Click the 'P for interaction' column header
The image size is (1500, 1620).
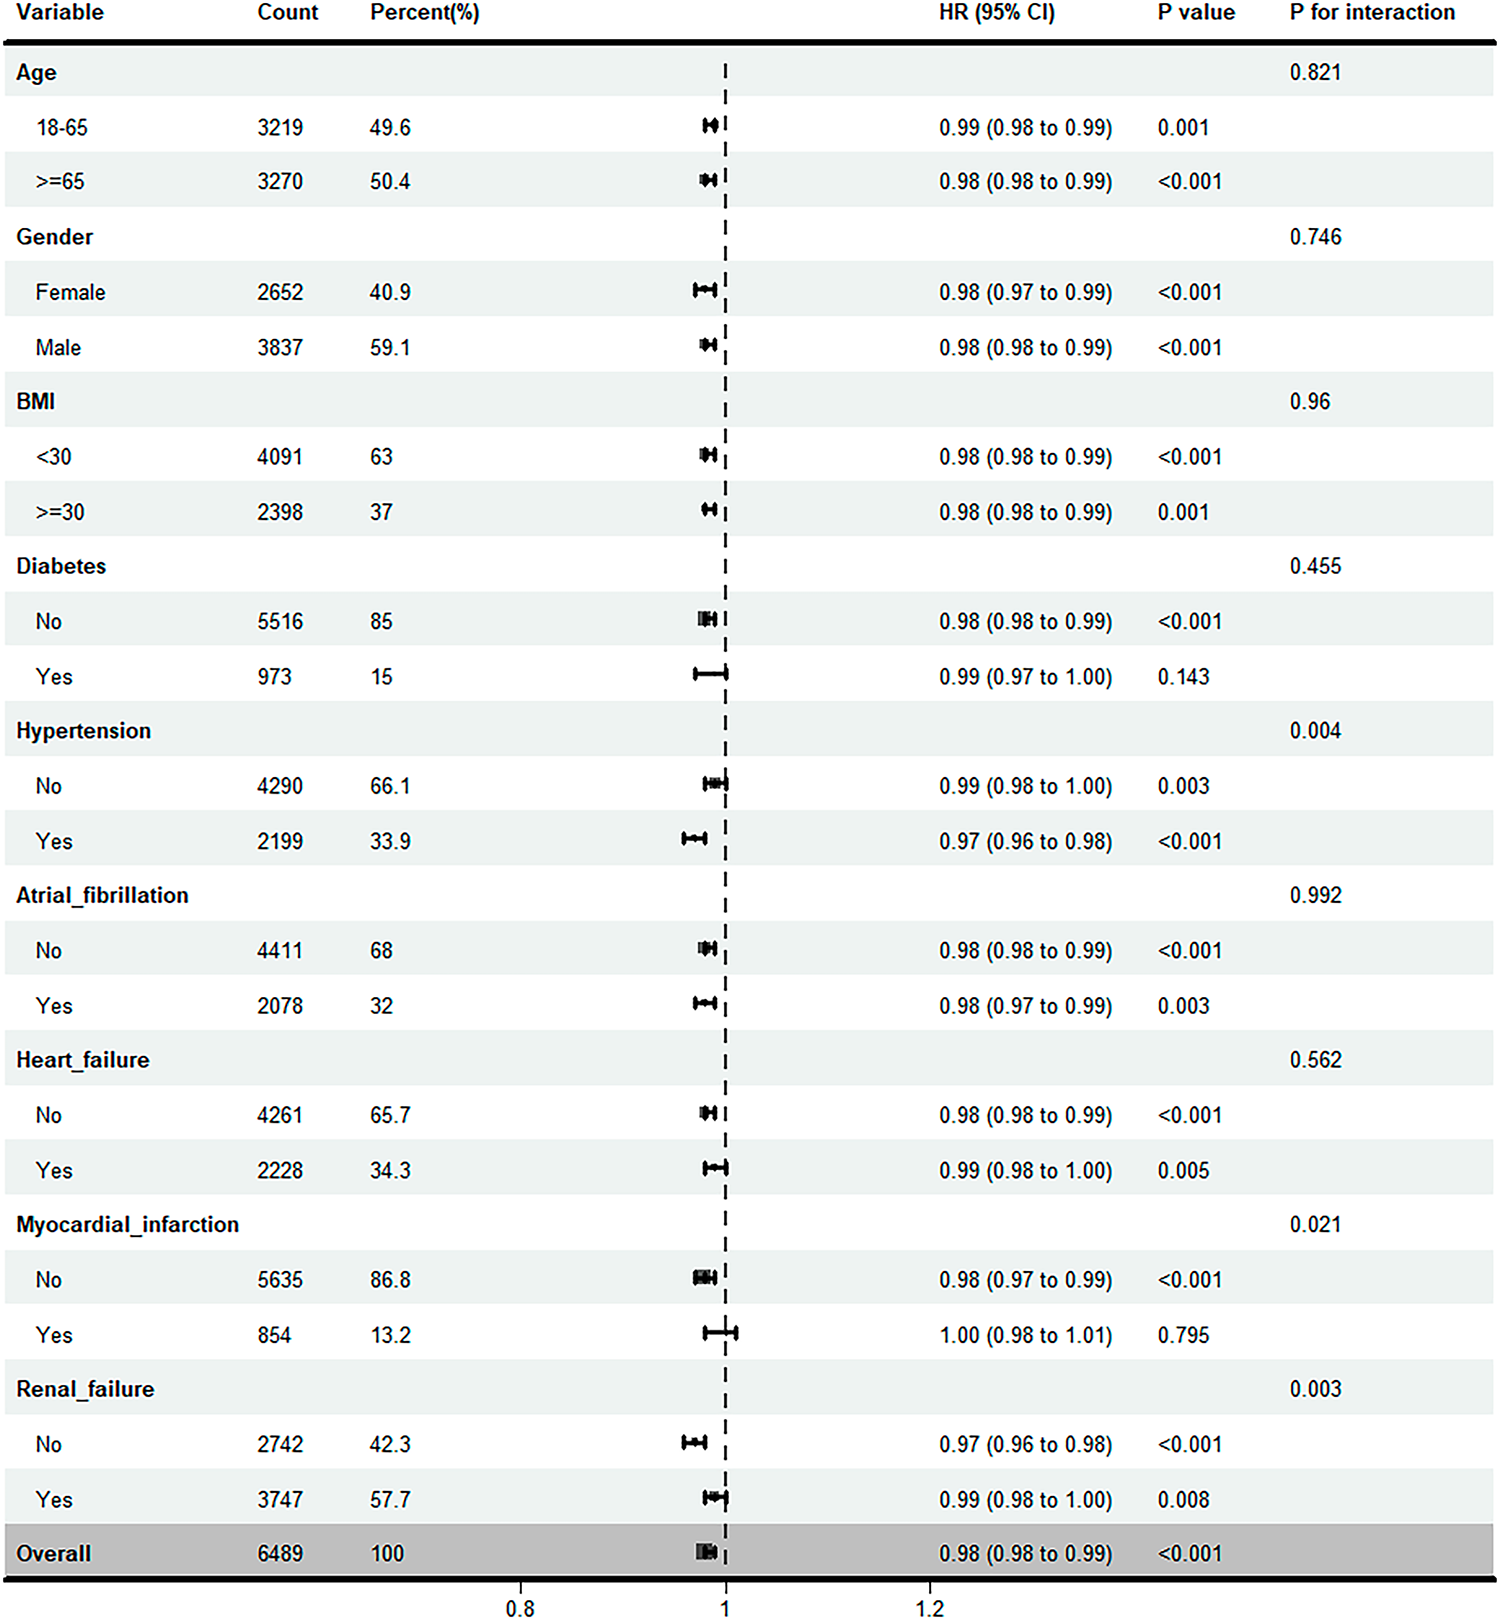click(x=1372, y=13)
